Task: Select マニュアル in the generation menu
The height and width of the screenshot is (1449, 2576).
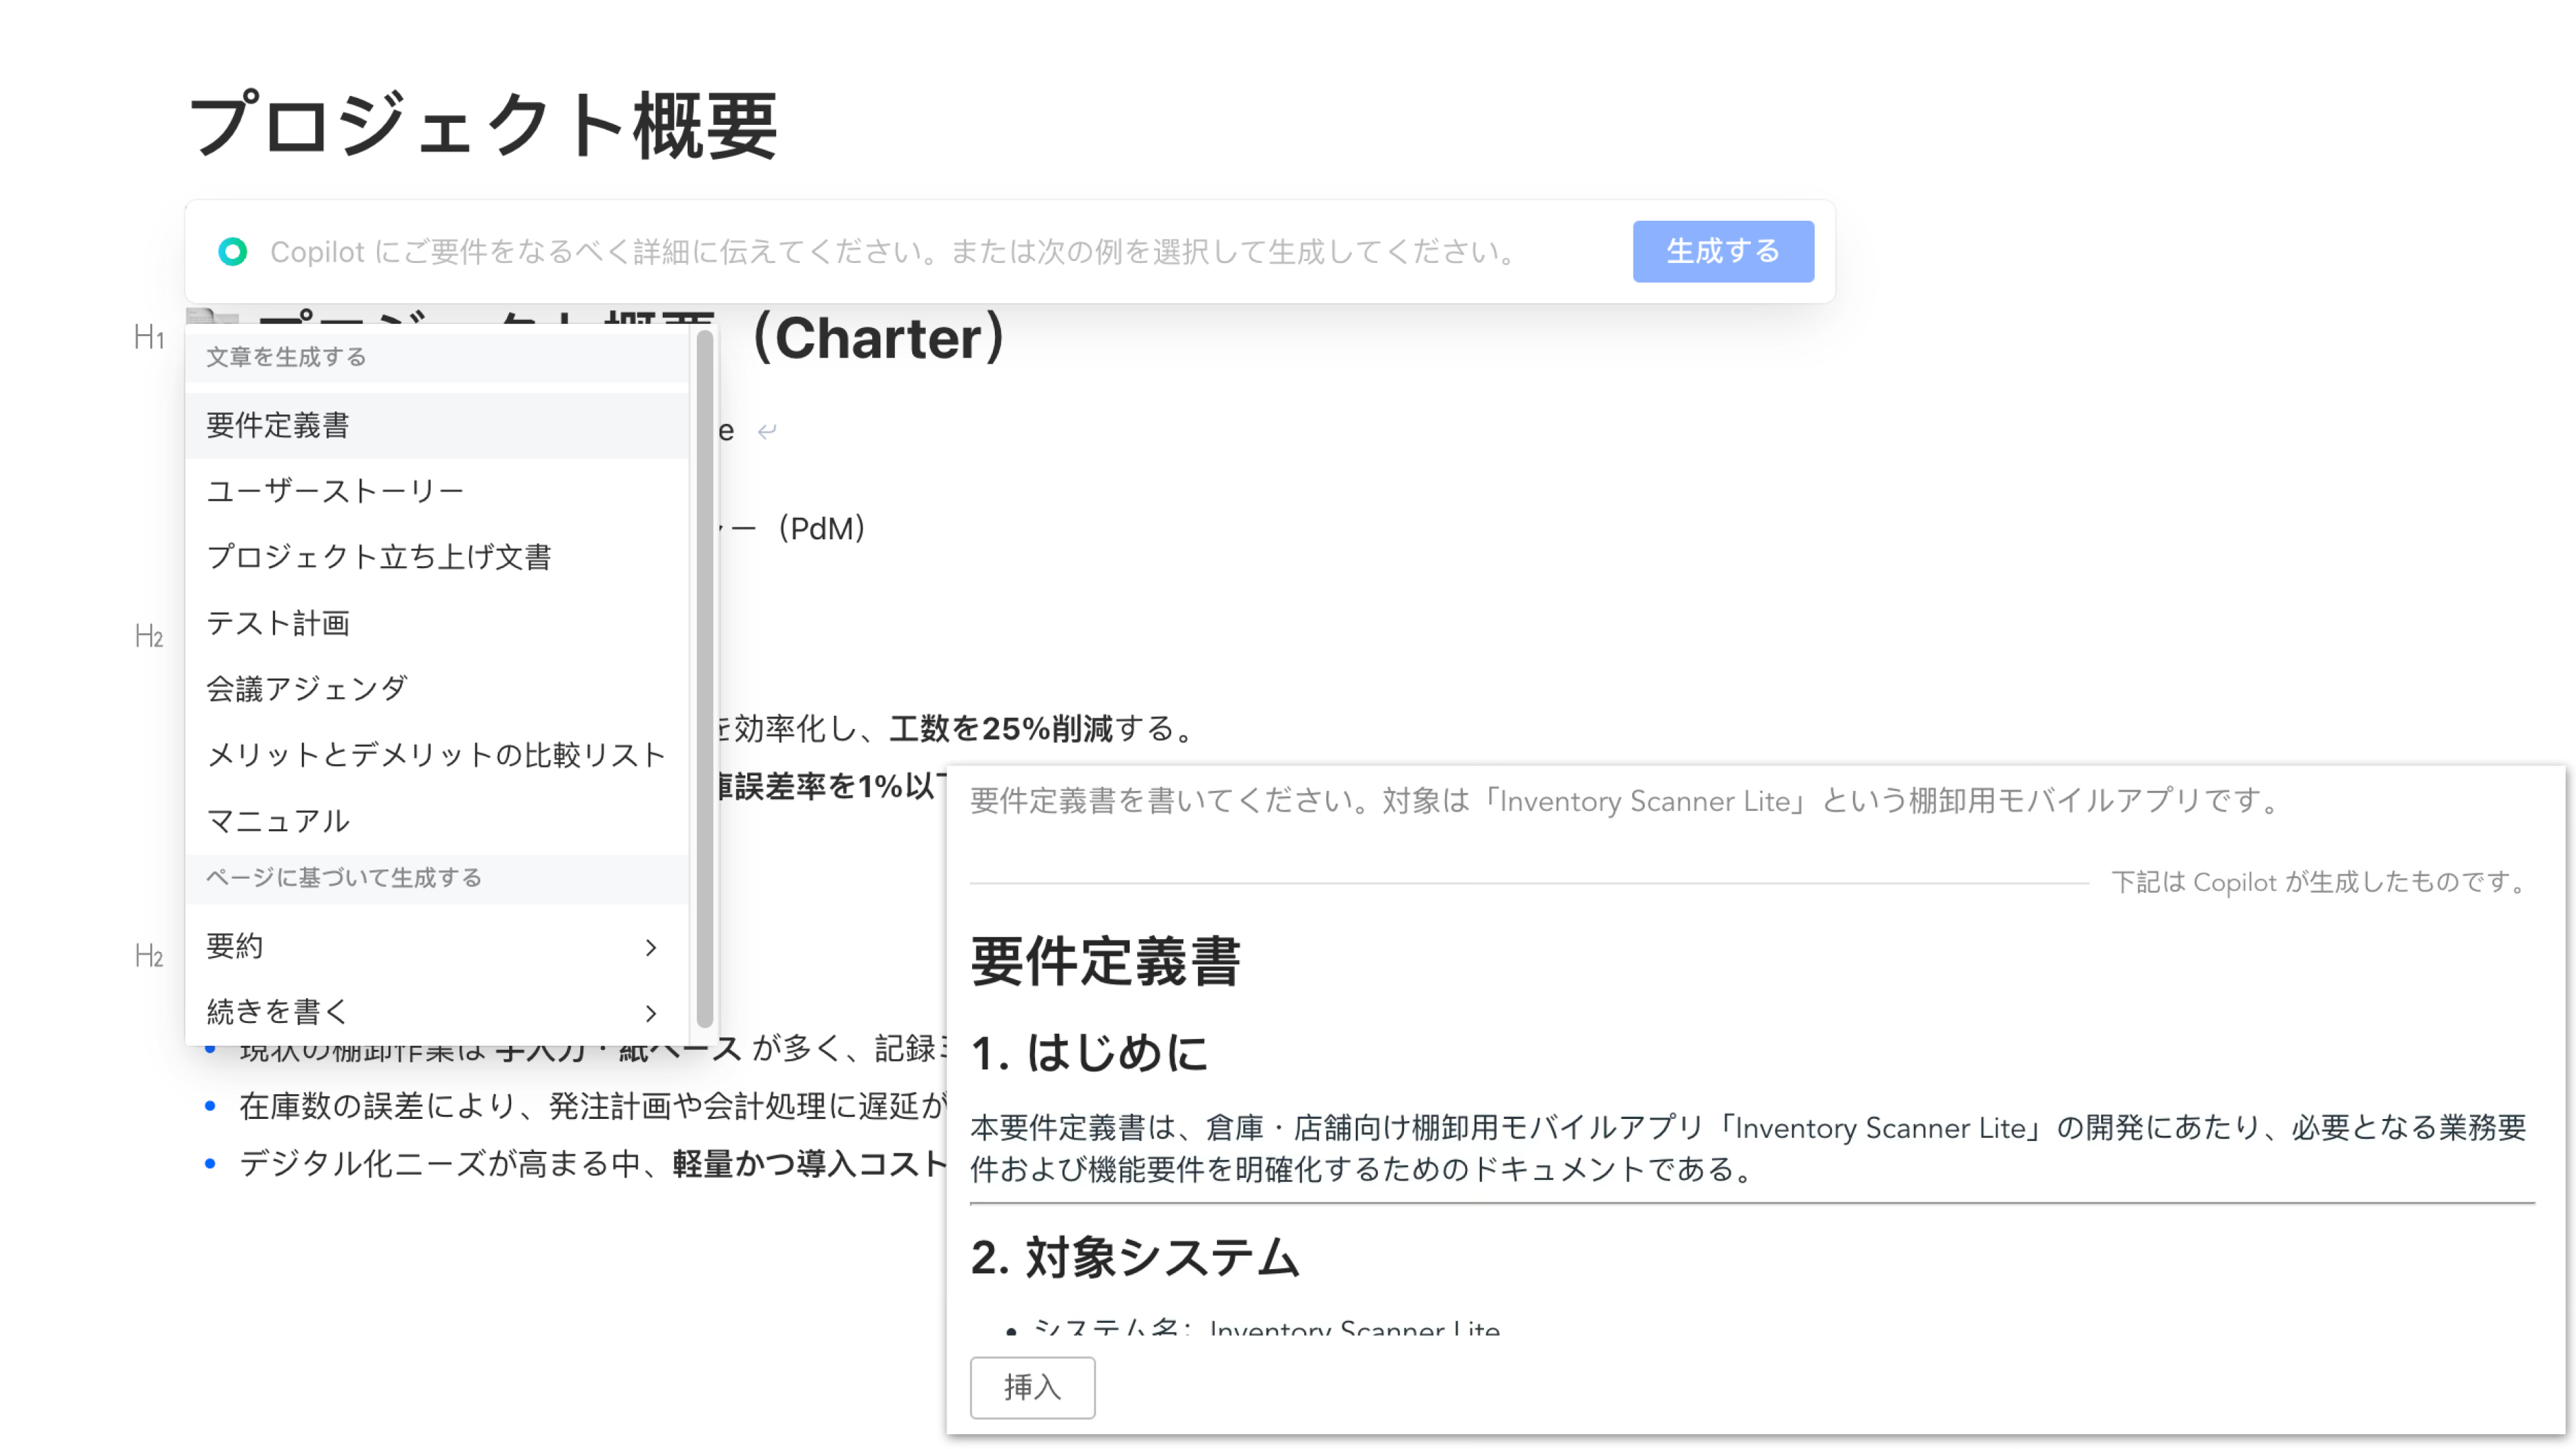Action: [277, 820]
